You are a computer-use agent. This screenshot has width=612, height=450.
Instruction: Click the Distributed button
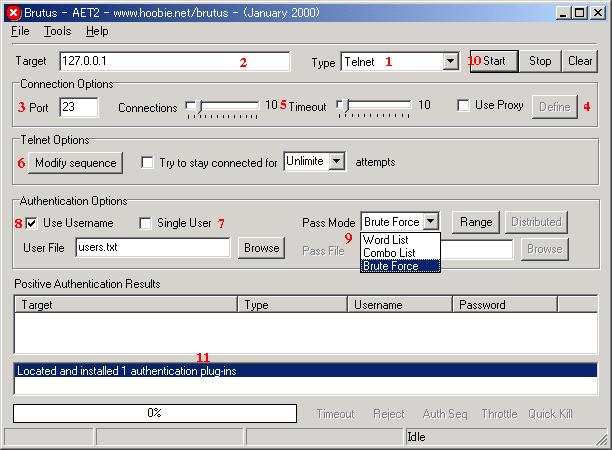tap(536, 222)
